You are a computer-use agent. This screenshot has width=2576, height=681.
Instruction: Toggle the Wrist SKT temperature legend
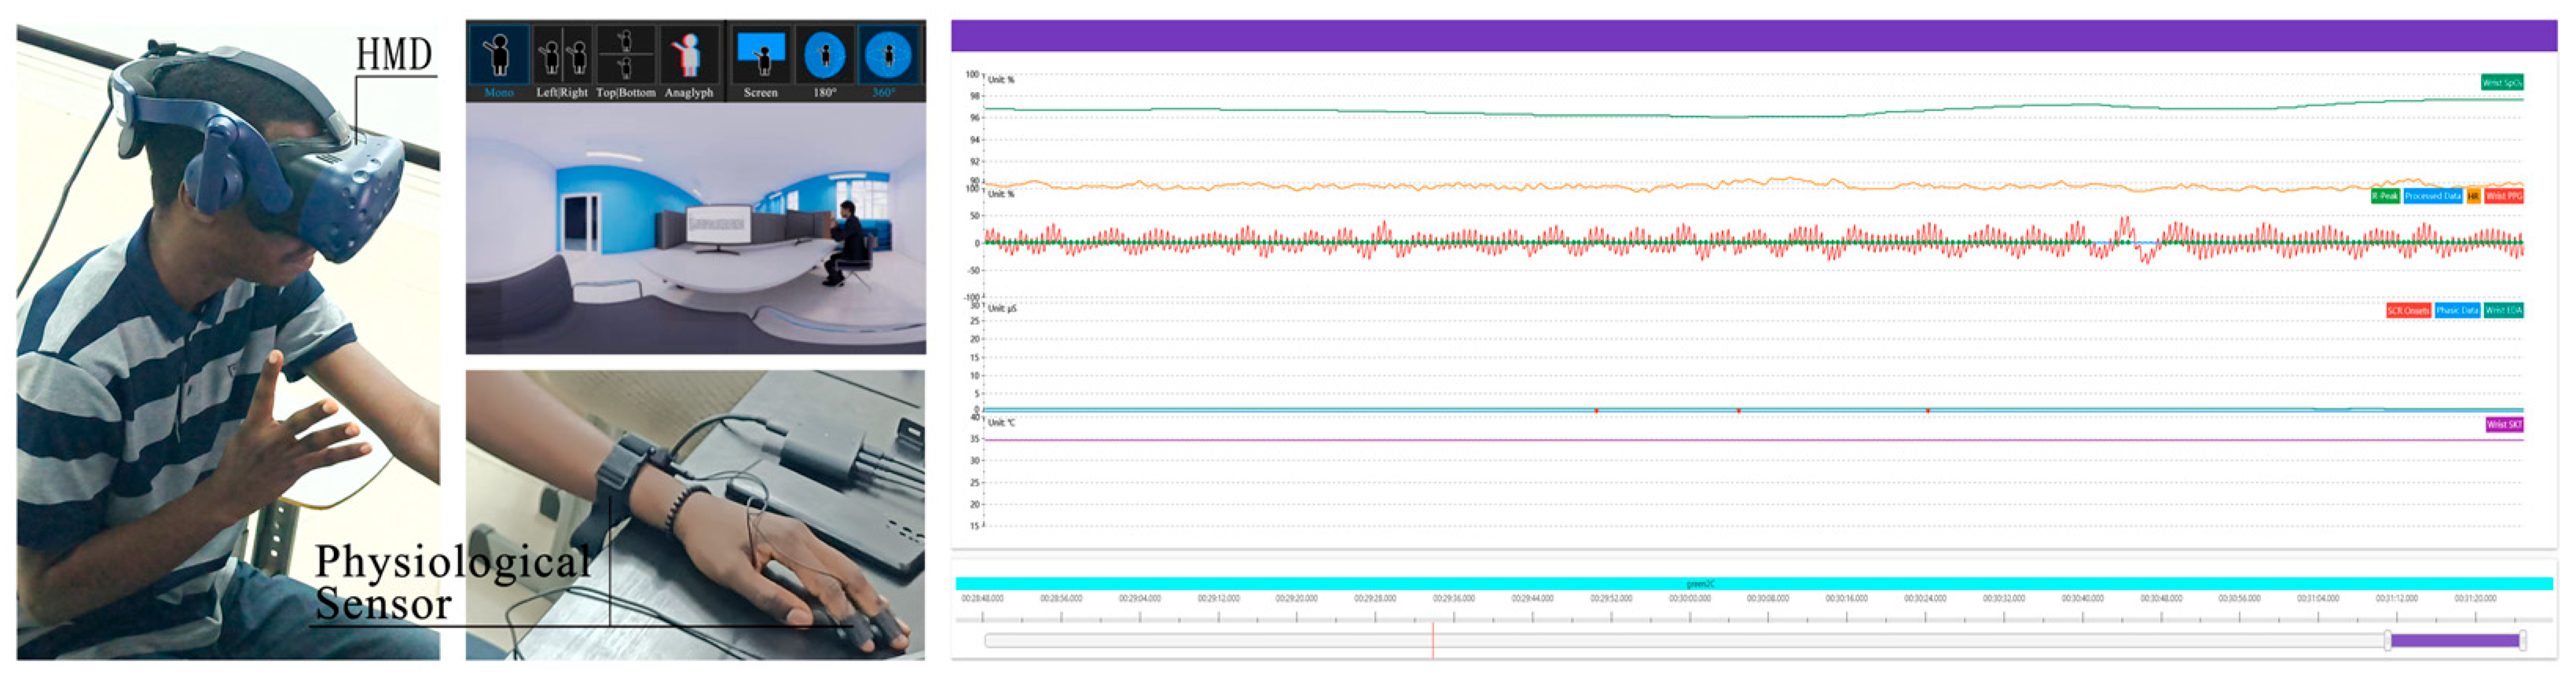pos(2504,425)
